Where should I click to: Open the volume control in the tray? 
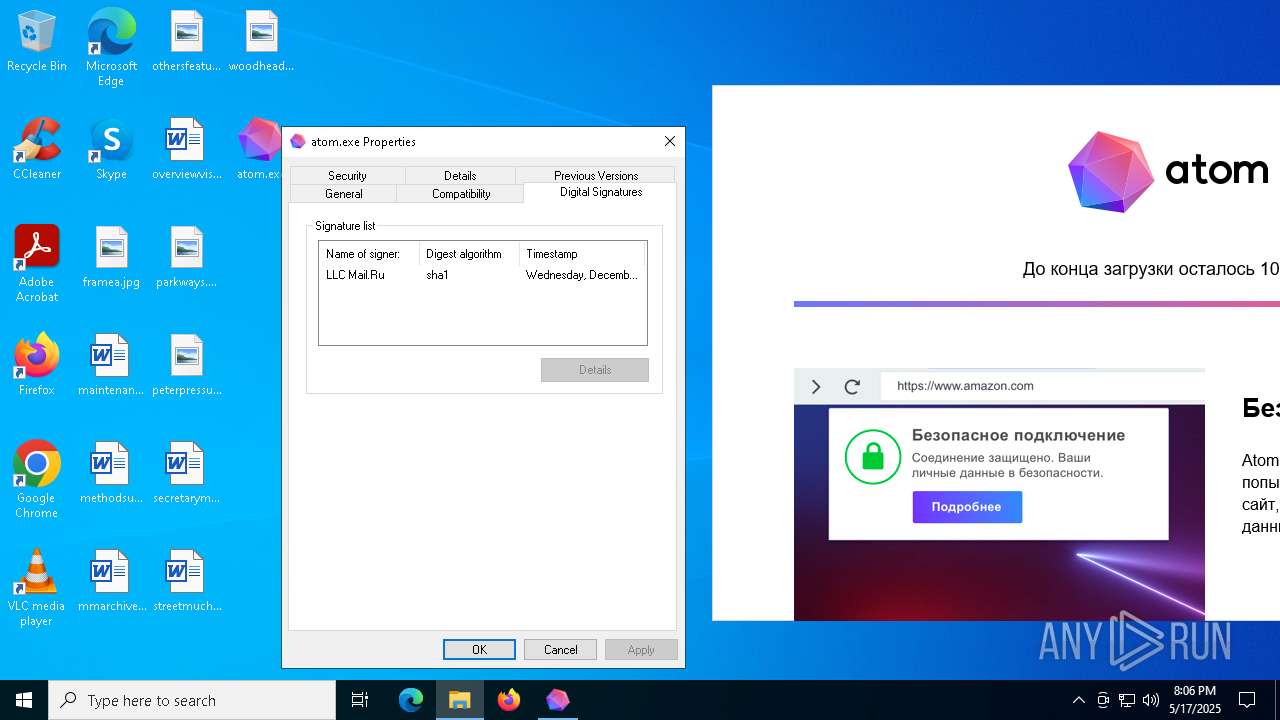point(1151,700)
